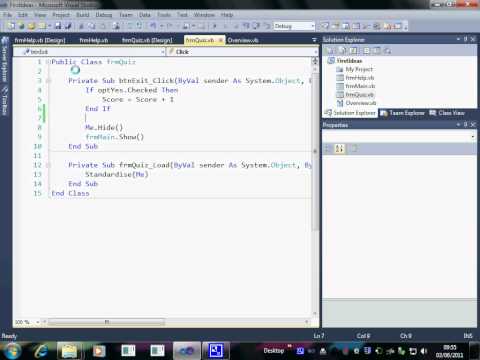Viewport: 480px width, 360px height.
Task: Open the Properties object selector dropdown
Action: click(473, 136)
